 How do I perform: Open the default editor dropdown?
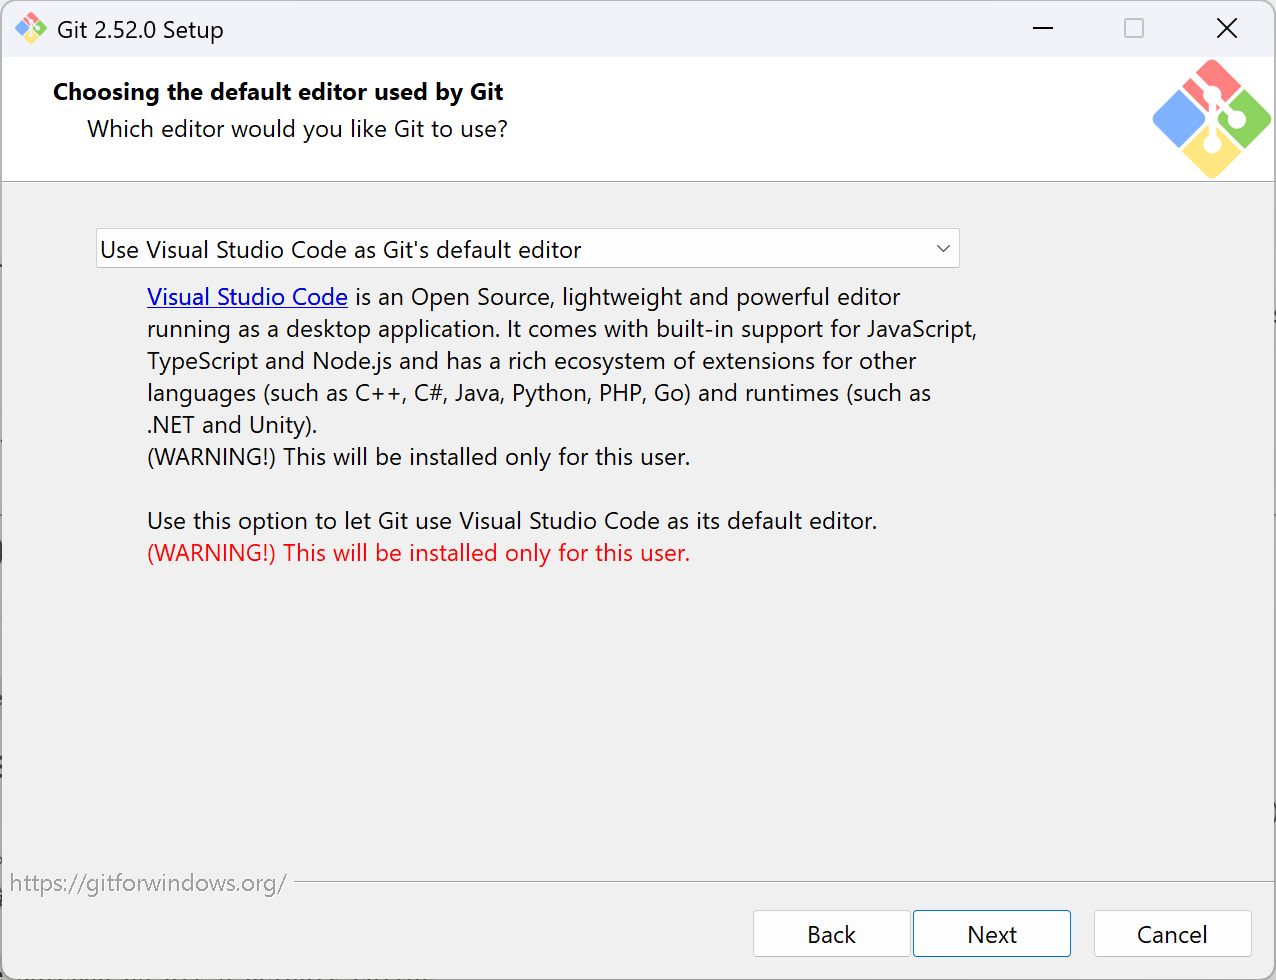point(527,249)
